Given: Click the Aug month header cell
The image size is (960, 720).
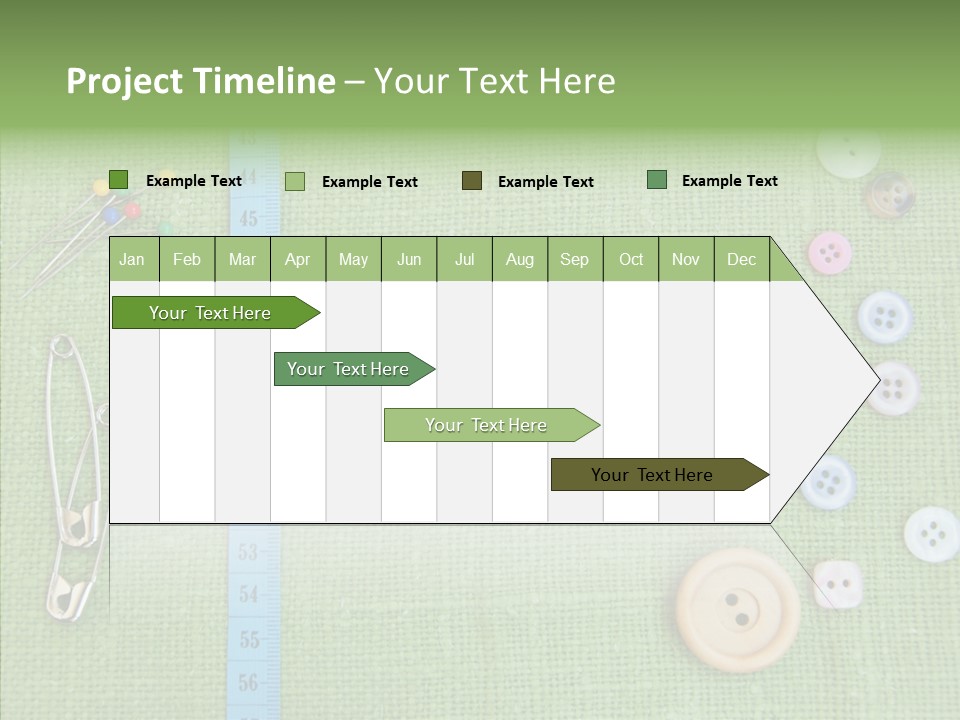Looking at the screenshot, I should pyautogui.click(x=519, y=259).
